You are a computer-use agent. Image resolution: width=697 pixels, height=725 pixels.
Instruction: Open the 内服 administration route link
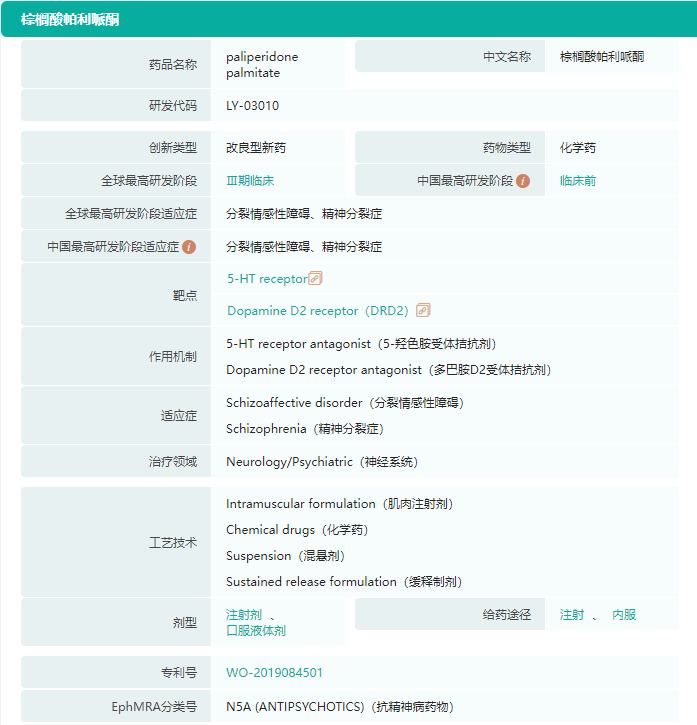point(624,615)
